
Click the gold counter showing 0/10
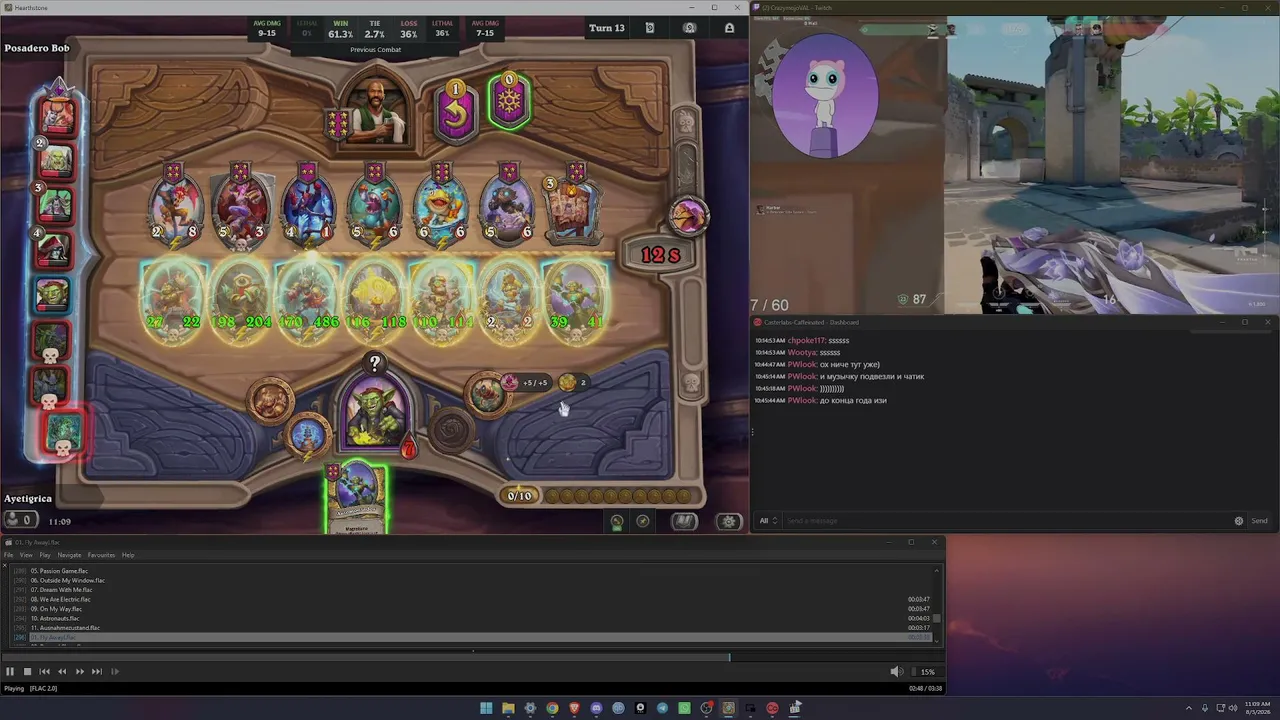click(519, 496)
